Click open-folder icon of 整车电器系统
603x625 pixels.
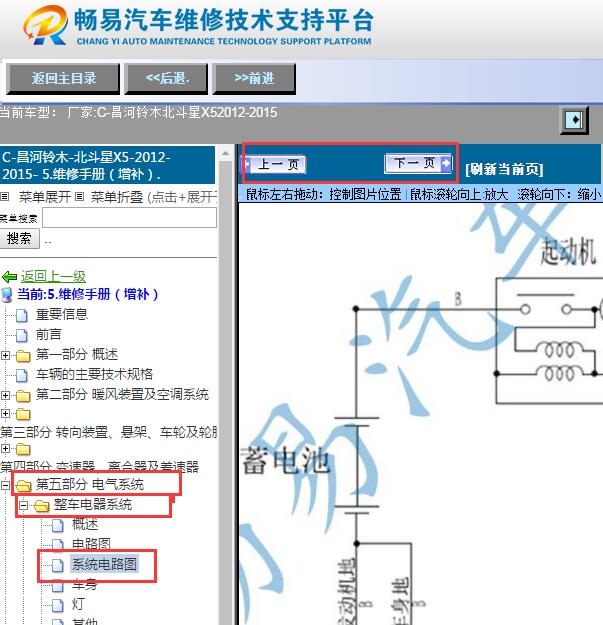pyautogui.click(x=42, y=506)
